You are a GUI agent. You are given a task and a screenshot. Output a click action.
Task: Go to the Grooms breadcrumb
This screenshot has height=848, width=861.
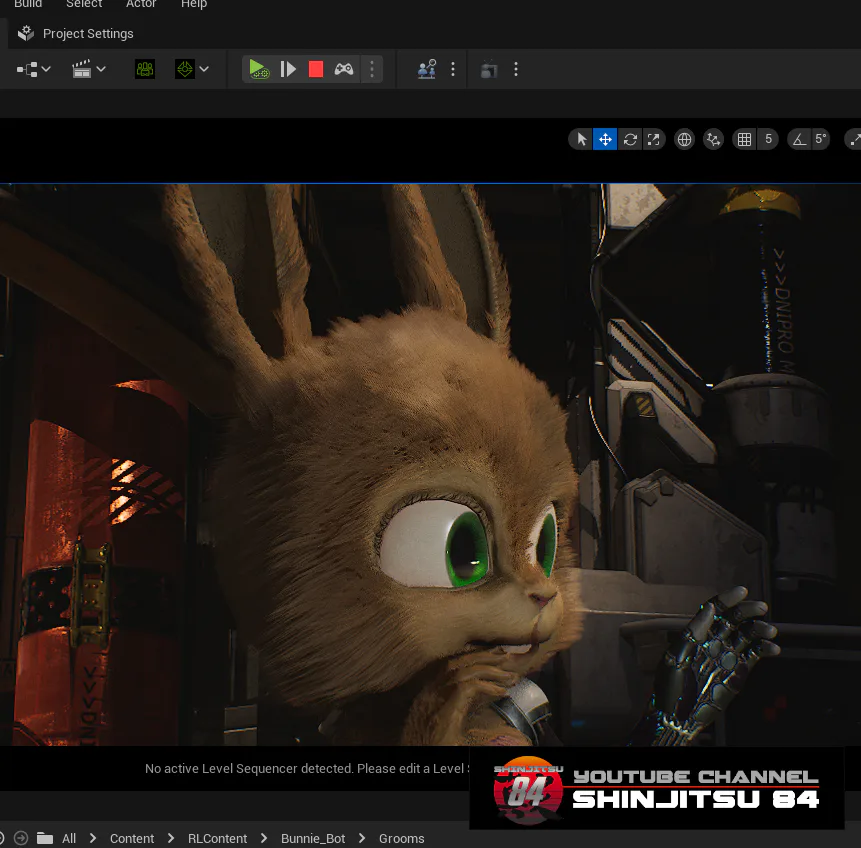tap(401, 839)
